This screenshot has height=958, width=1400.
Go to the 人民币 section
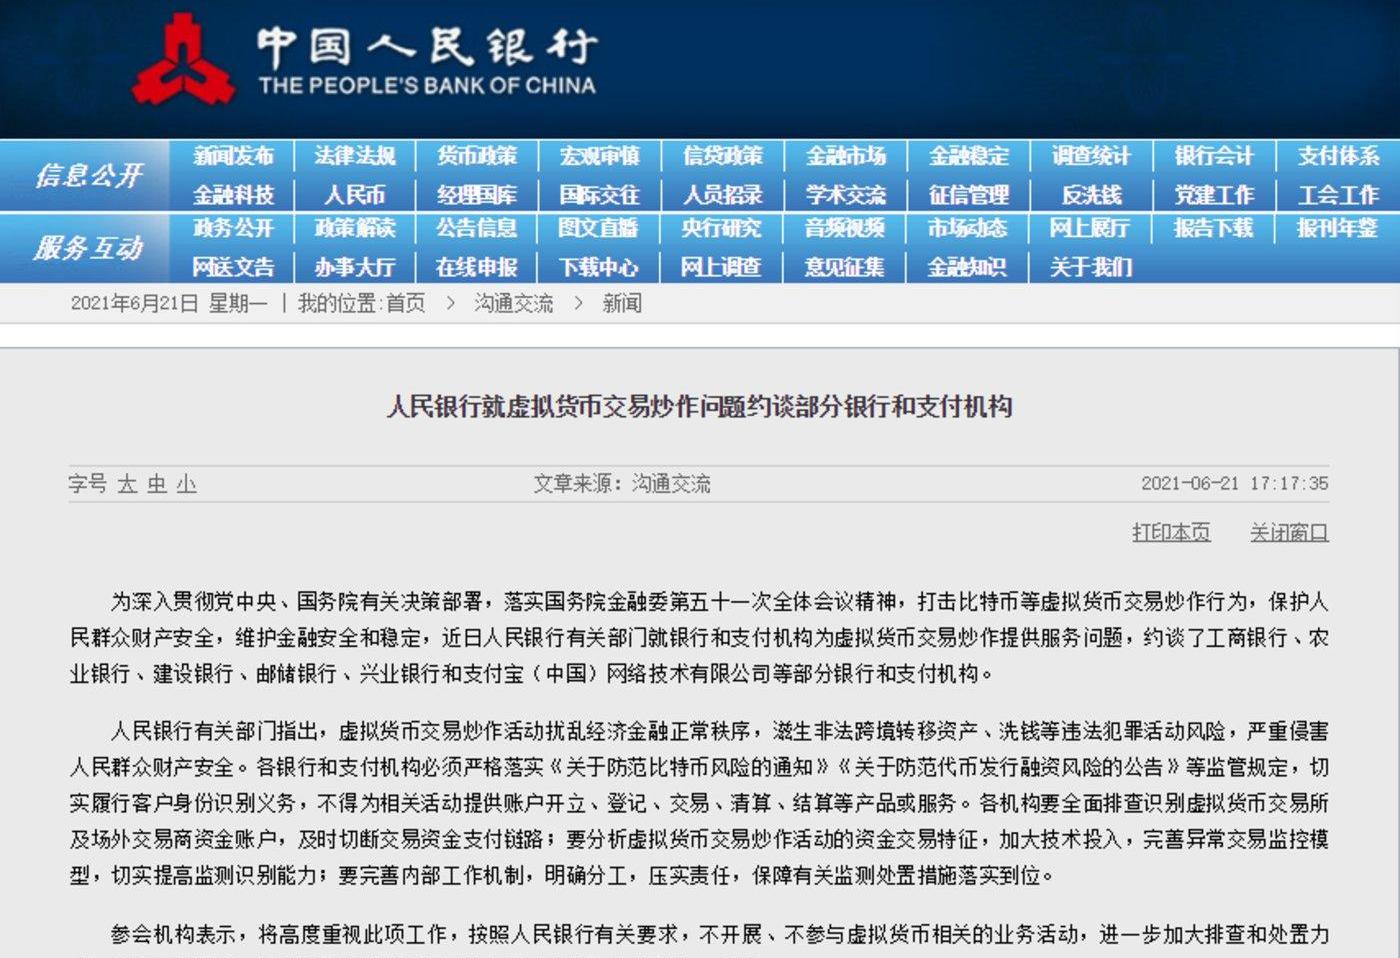(x=355, y=195)
